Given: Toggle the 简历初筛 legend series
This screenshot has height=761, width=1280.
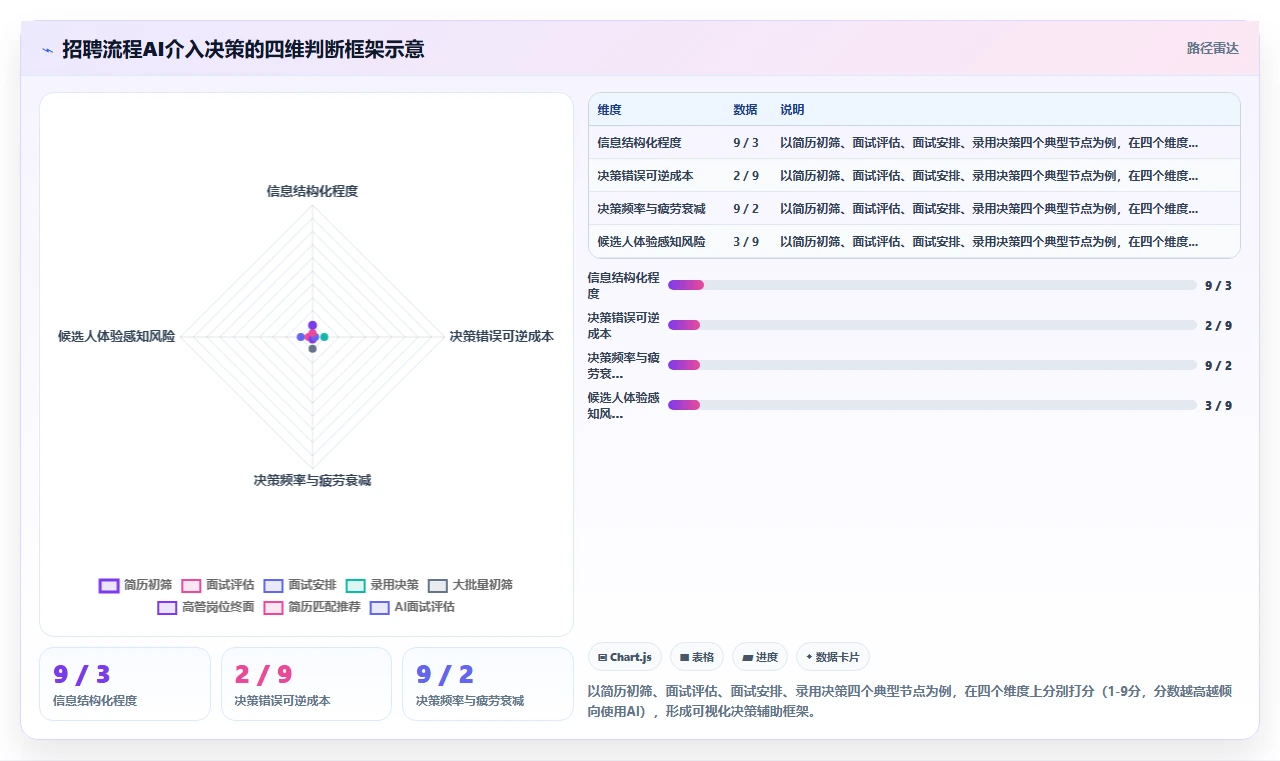Looking at the screenshot, I should pos(136,585).
